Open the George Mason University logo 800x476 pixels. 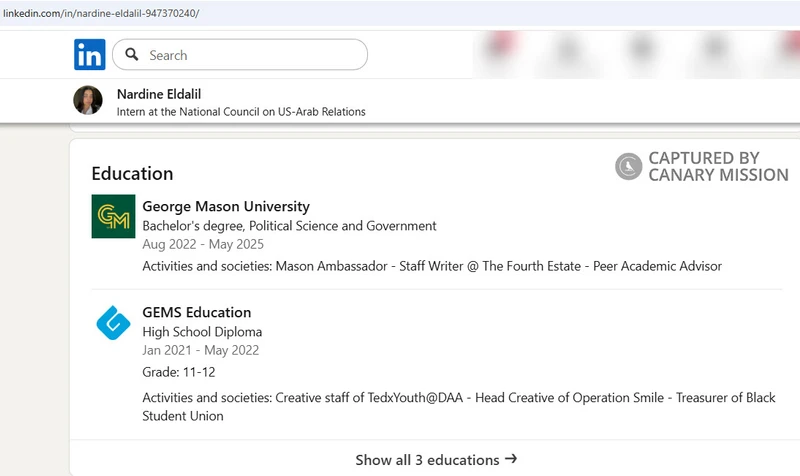(x=113, y=216)
